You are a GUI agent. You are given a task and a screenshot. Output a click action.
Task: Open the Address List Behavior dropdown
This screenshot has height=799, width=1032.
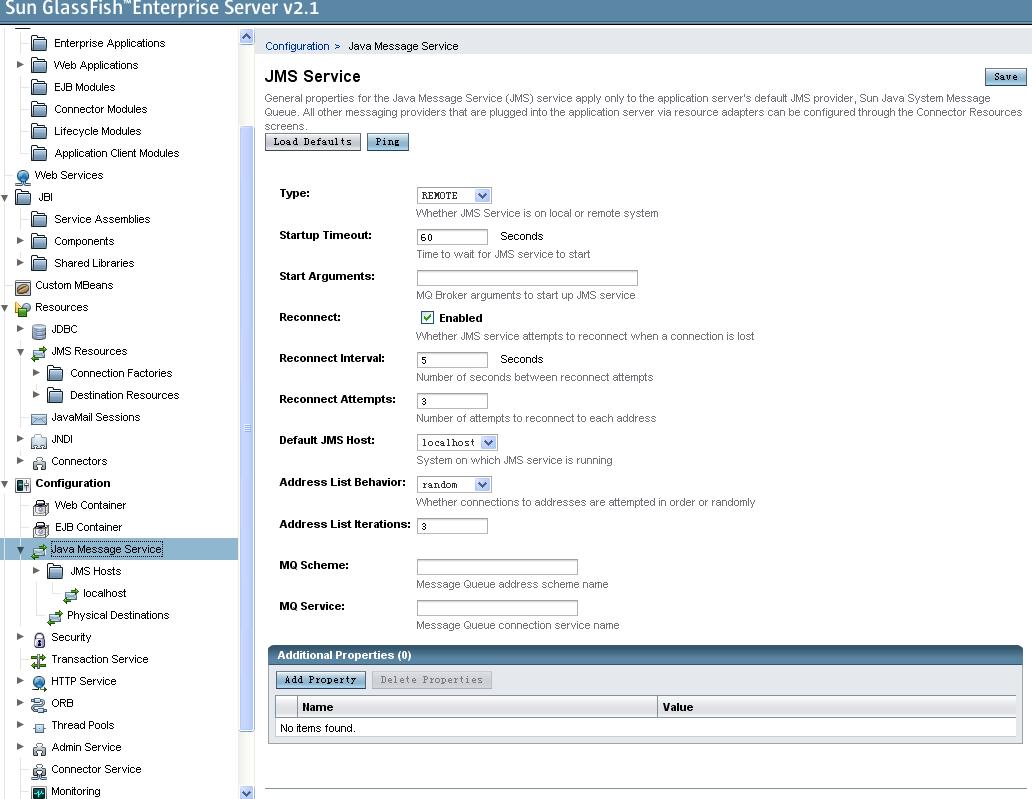tap(454, 484)
